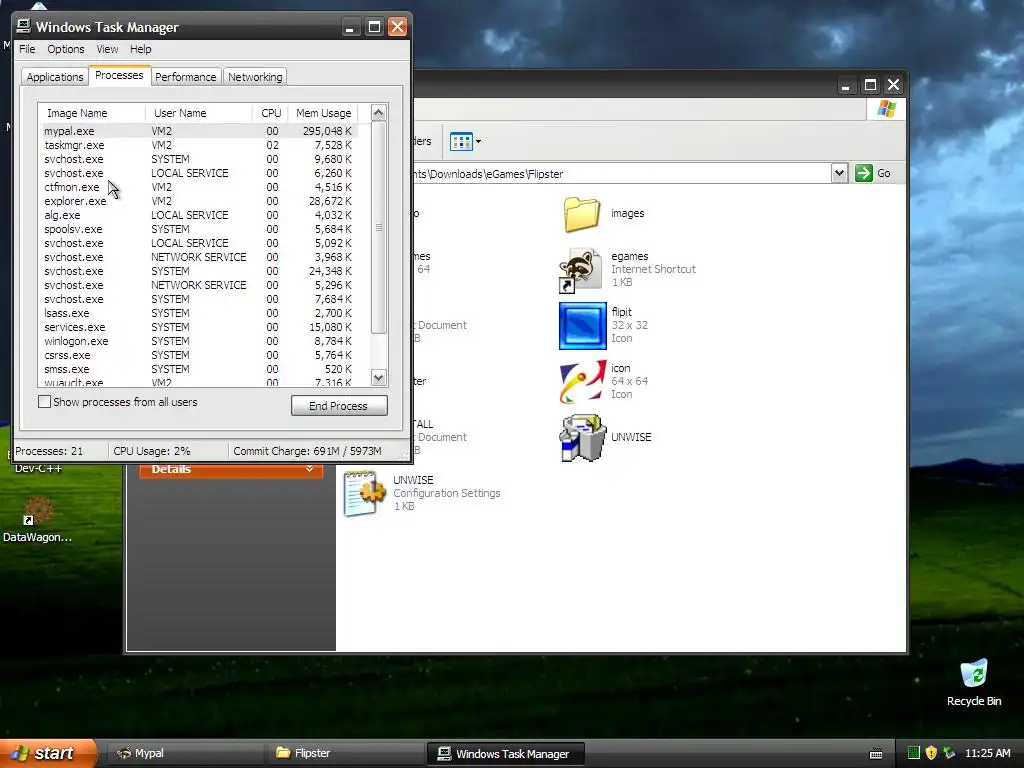Image resolution: width=1024 pixels, height=768 pixels.
Task: Select the lsass.exe process row
Action: pos(199,313)
